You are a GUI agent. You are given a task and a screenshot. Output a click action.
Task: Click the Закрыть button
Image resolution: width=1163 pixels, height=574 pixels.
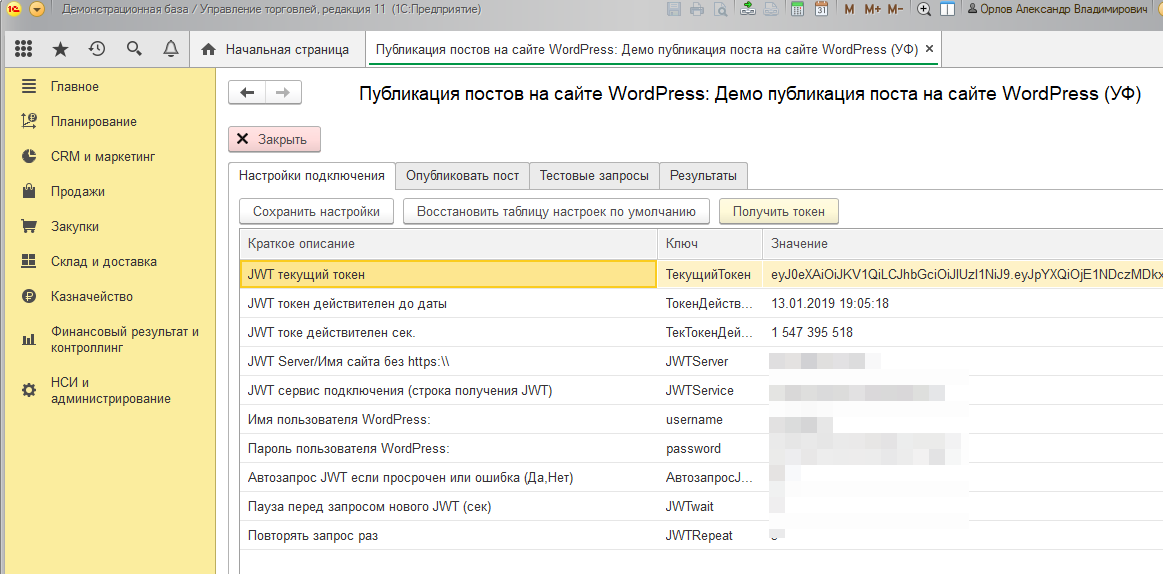(274, 139)
